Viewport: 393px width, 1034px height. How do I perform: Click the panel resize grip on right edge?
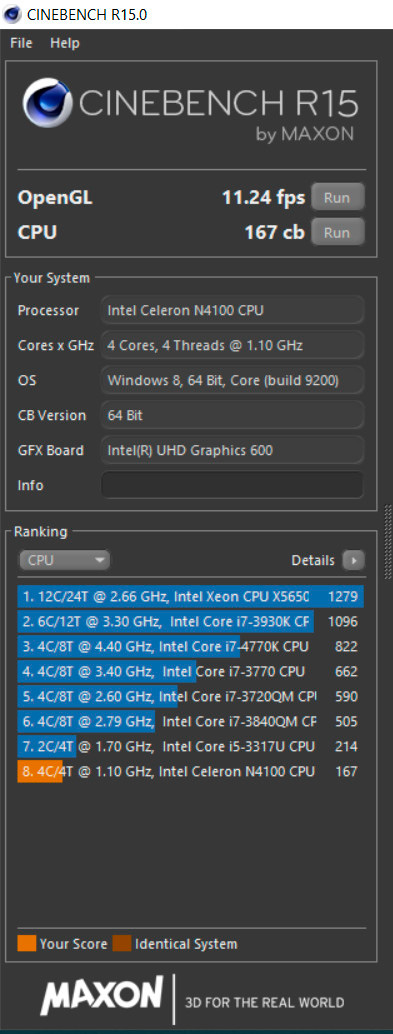click(388, 531)
